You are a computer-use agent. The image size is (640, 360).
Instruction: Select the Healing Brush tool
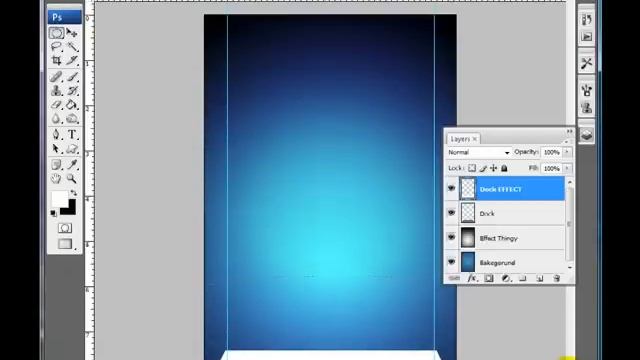click(56, 77)
